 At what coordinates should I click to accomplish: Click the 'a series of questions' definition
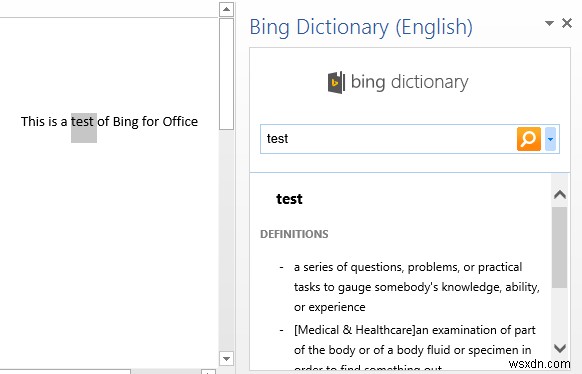click(416, 287)
